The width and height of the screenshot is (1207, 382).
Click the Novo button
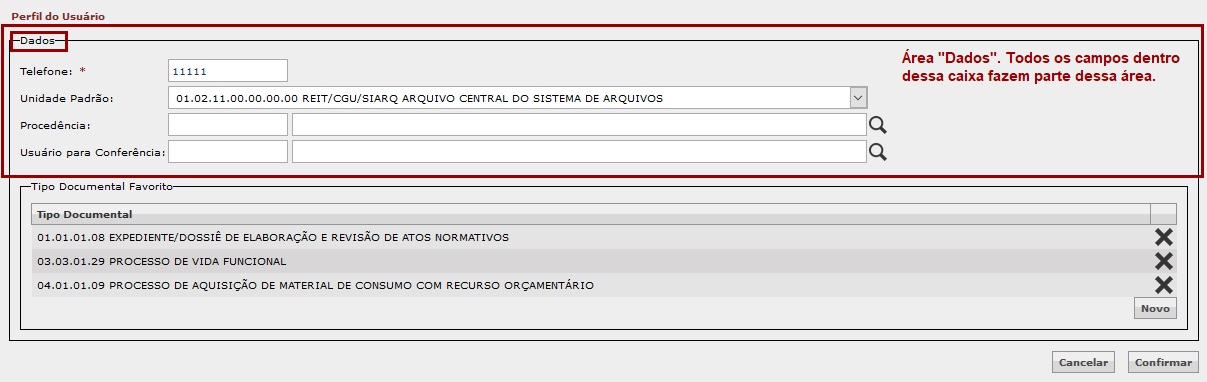1155,309
